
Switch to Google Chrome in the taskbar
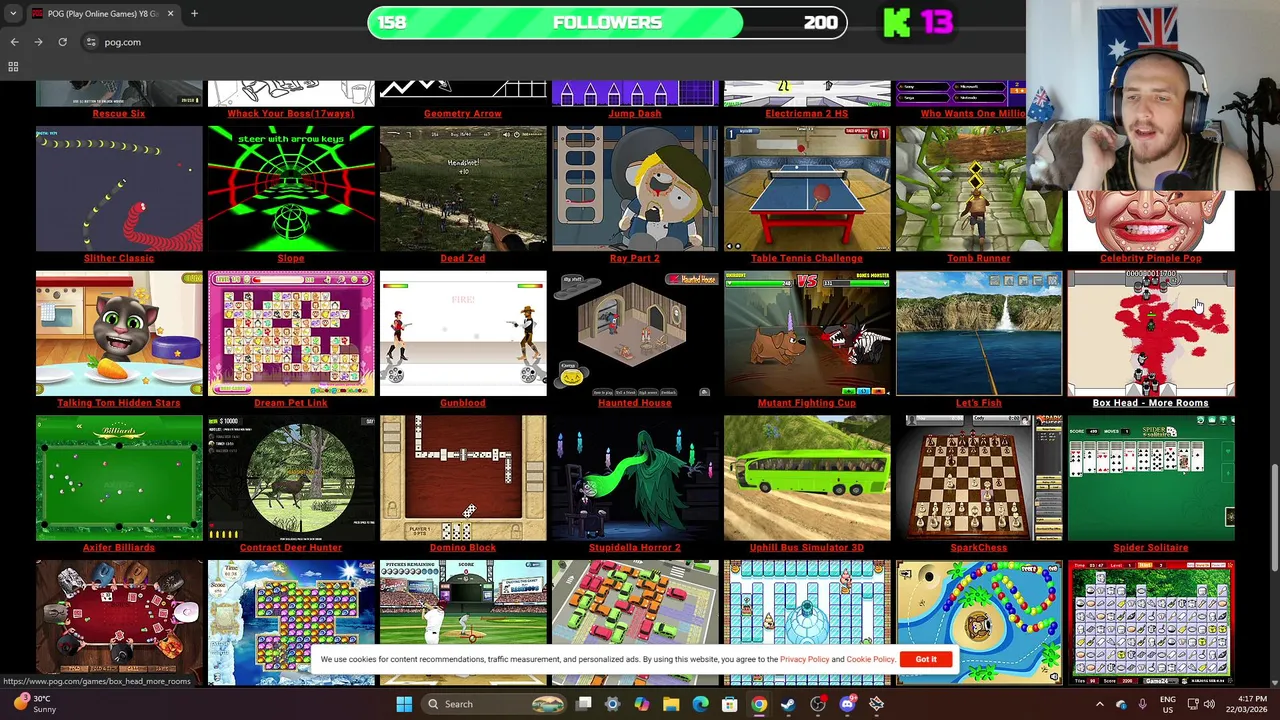tap(759, 704)
